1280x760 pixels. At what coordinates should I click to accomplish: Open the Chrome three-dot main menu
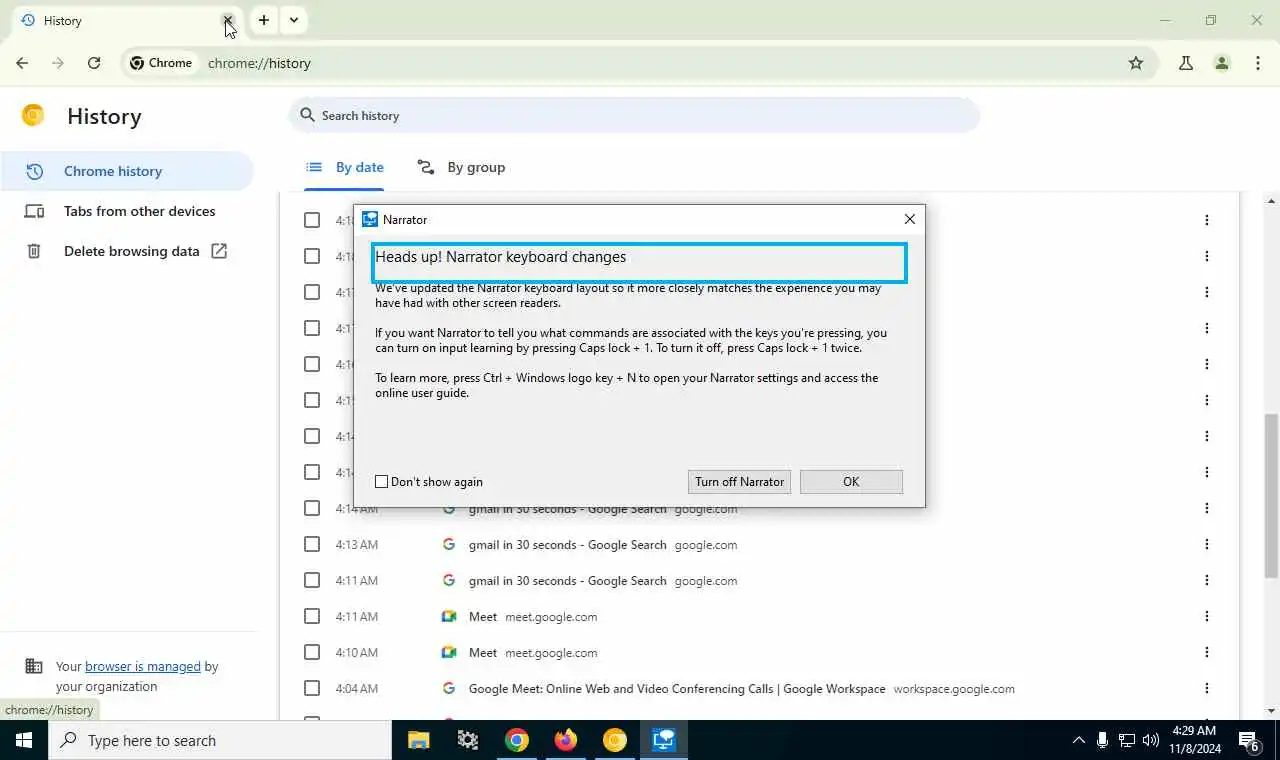click(x=1258, y=63)
